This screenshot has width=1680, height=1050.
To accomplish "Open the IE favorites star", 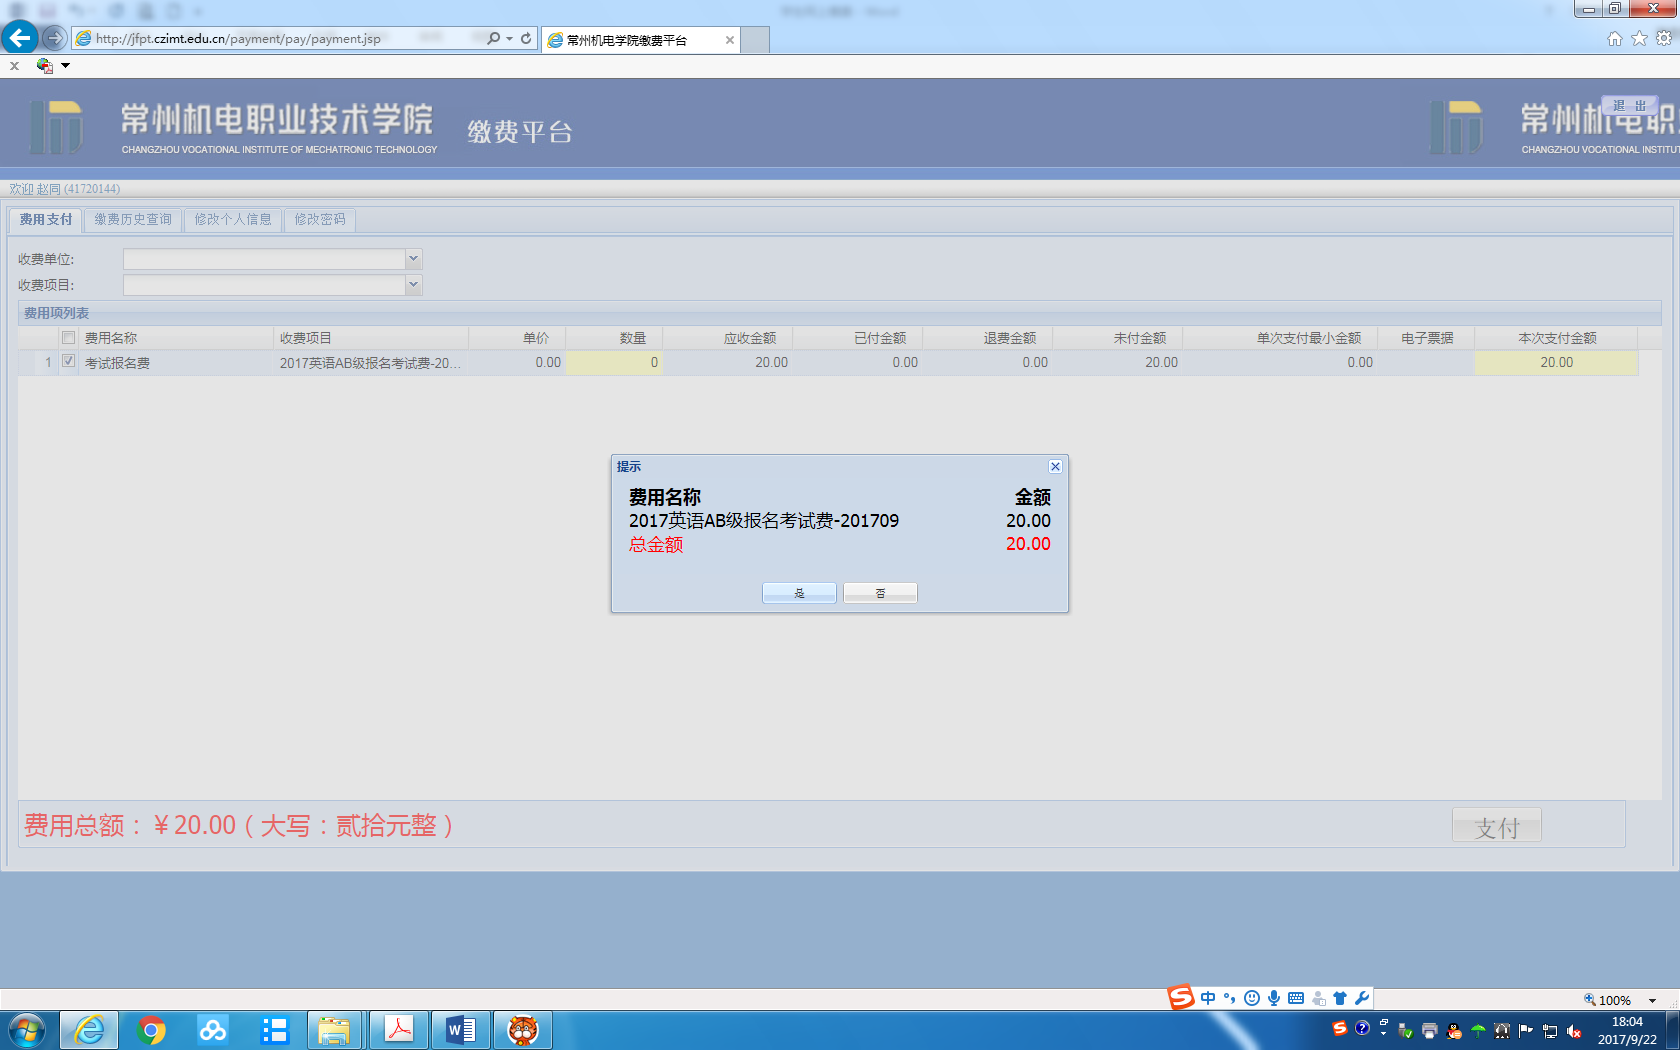I will click(1639, 39).
